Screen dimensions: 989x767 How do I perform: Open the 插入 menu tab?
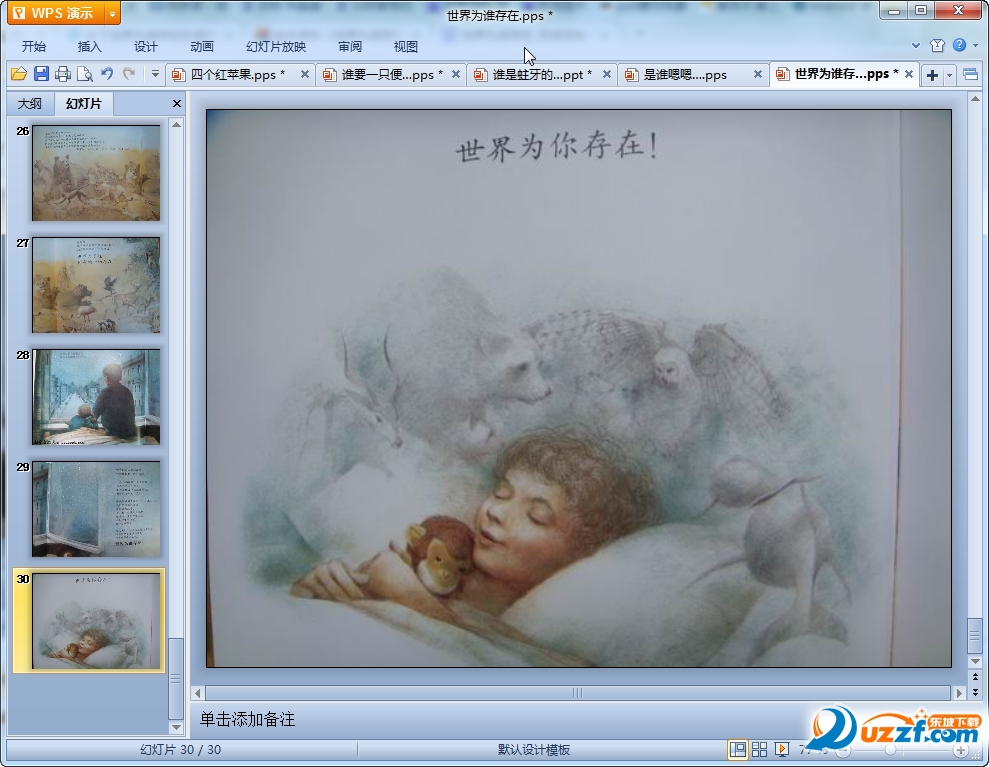[x=89, y=47]
